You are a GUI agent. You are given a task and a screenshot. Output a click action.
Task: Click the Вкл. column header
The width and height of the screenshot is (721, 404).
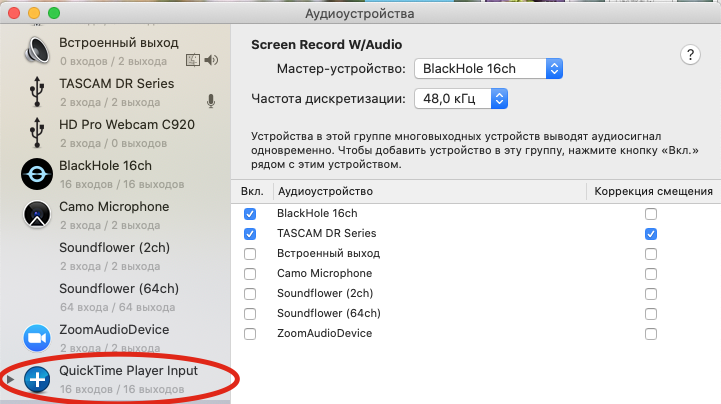(252, 191)
